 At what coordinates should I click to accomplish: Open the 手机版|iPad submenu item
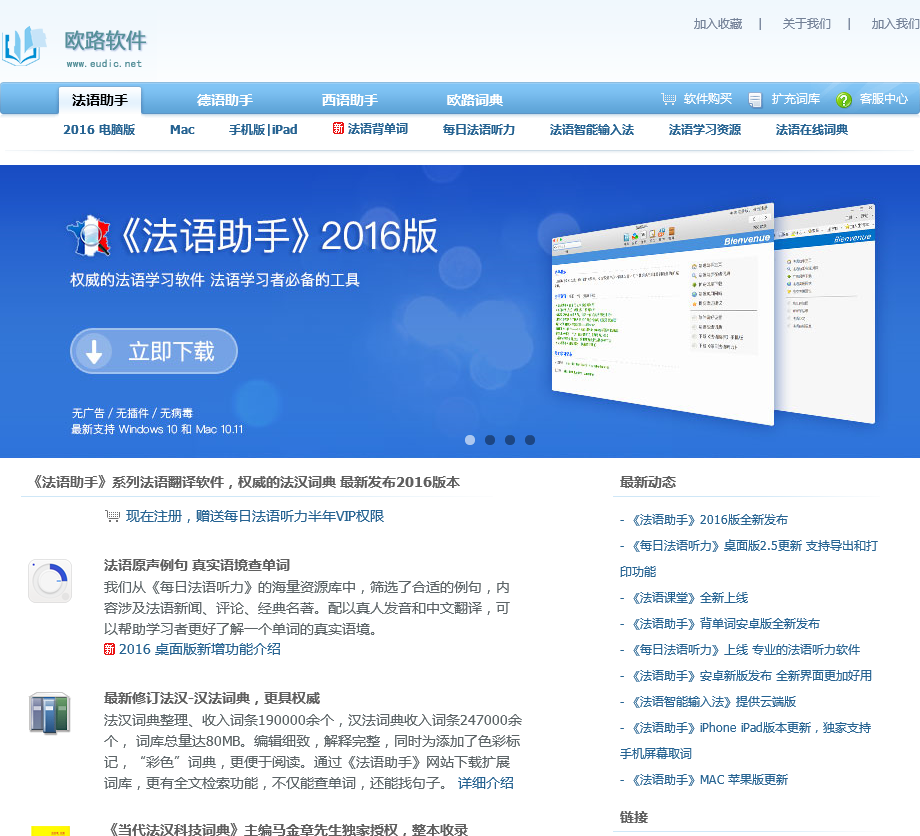[263, 130]
